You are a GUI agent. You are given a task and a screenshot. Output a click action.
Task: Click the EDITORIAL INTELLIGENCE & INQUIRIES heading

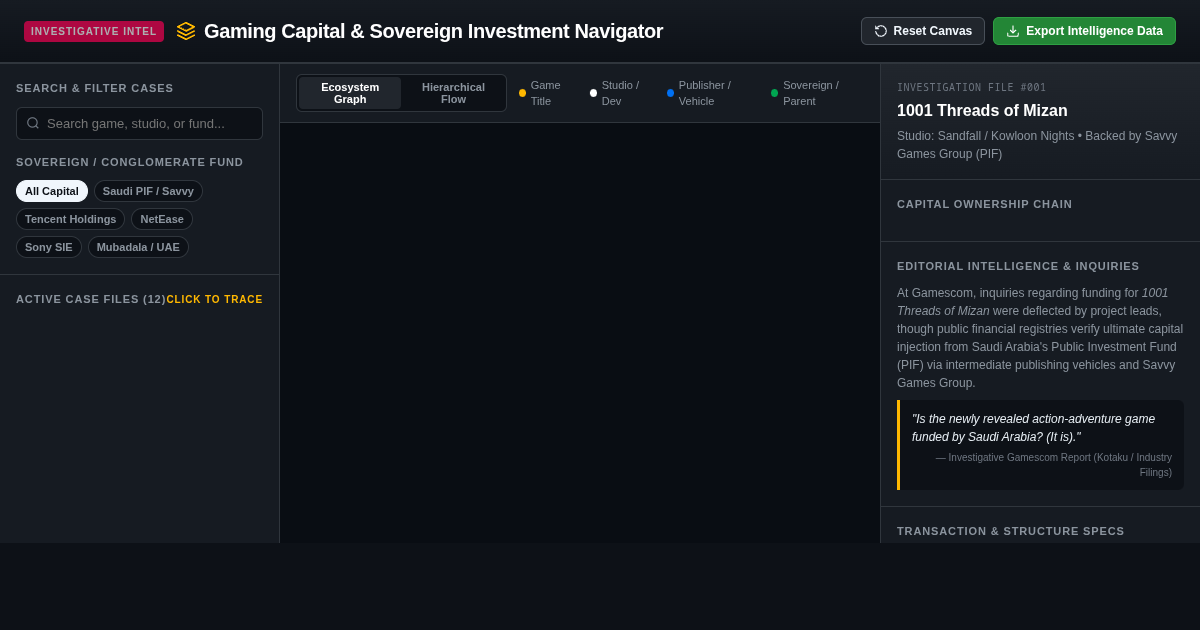pos(1018,266)
